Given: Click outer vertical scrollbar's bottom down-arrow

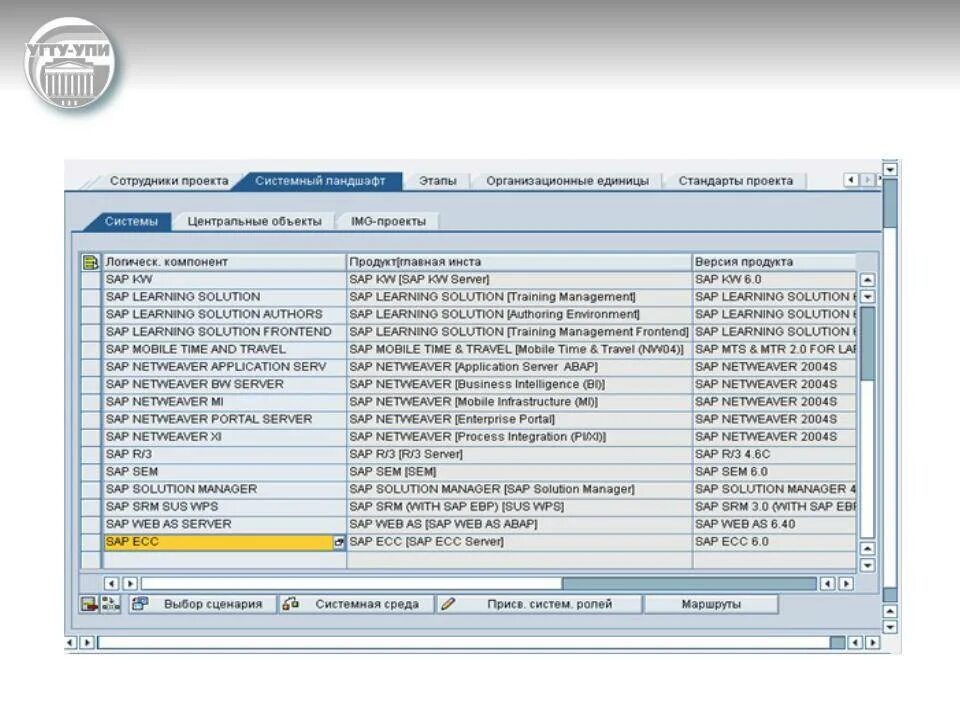Looking at the screenshot, I should [890, 628].
